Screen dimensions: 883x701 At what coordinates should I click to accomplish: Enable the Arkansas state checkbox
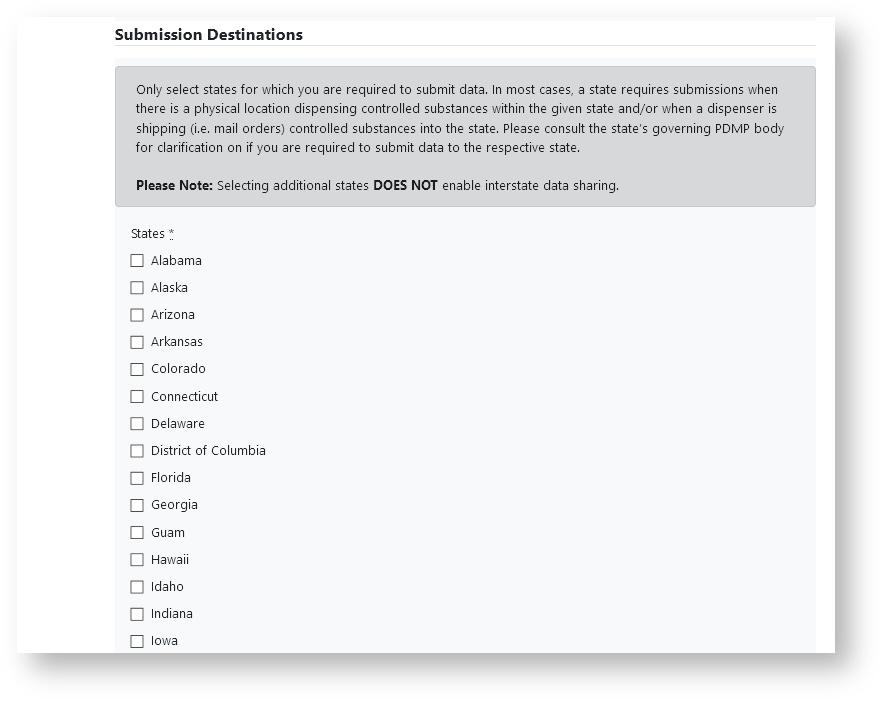click(x=137, y=342)
